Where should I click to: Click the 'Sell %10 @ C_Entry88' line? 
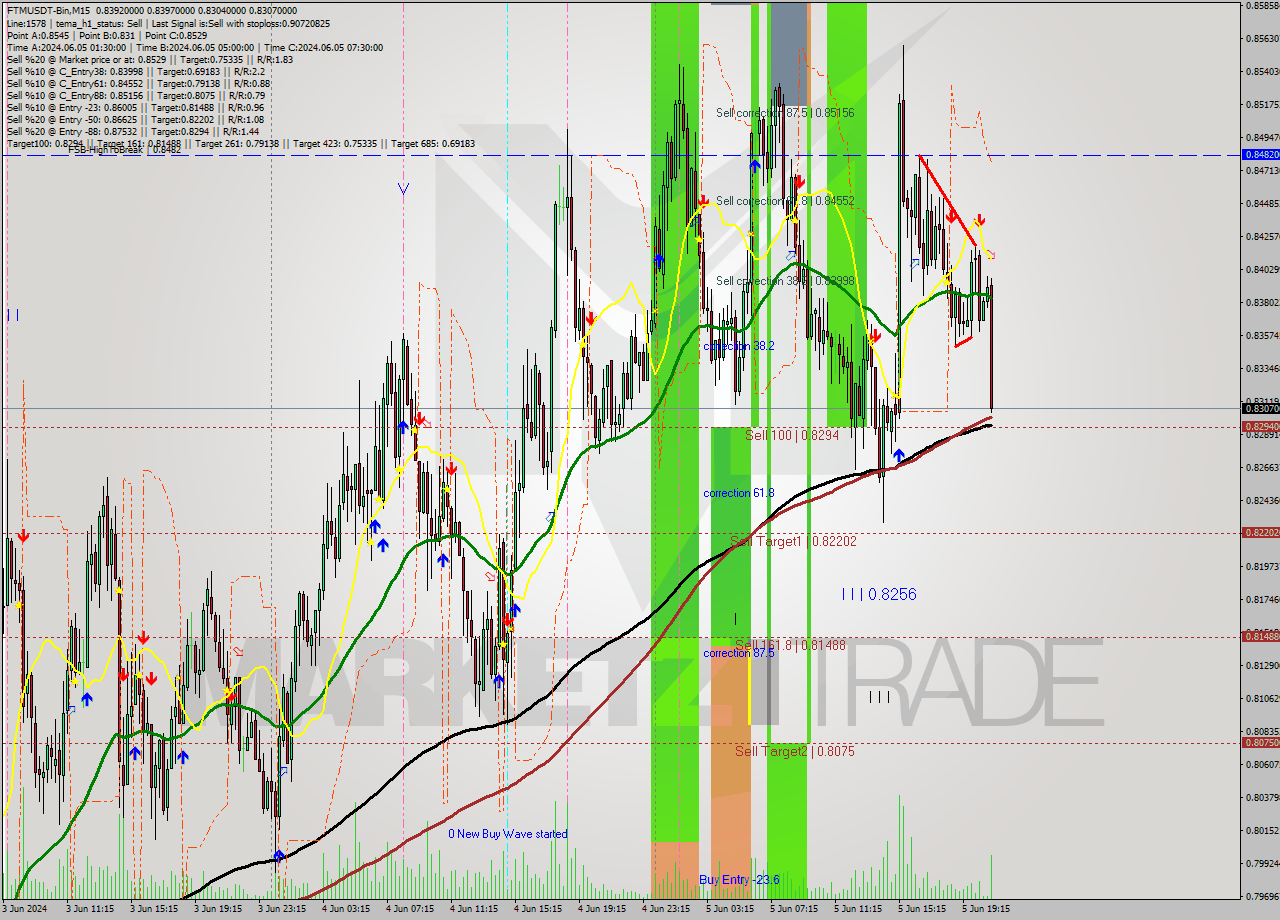click(136, 95)
